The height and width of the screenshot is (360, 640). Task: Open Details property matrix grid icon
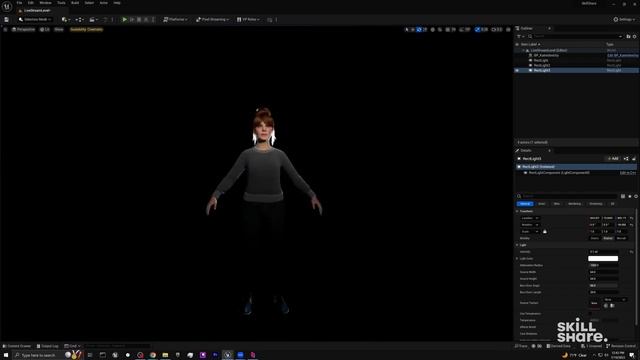(x=623, y=196)
